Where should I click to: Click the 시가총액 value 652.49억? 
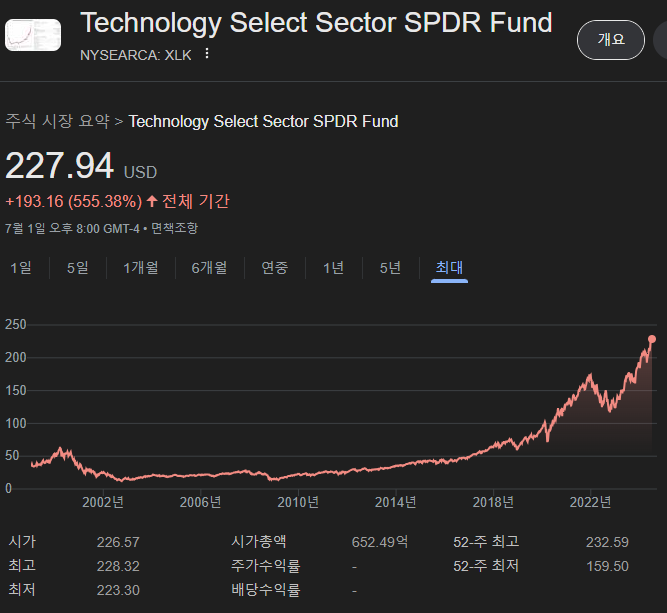380,542
